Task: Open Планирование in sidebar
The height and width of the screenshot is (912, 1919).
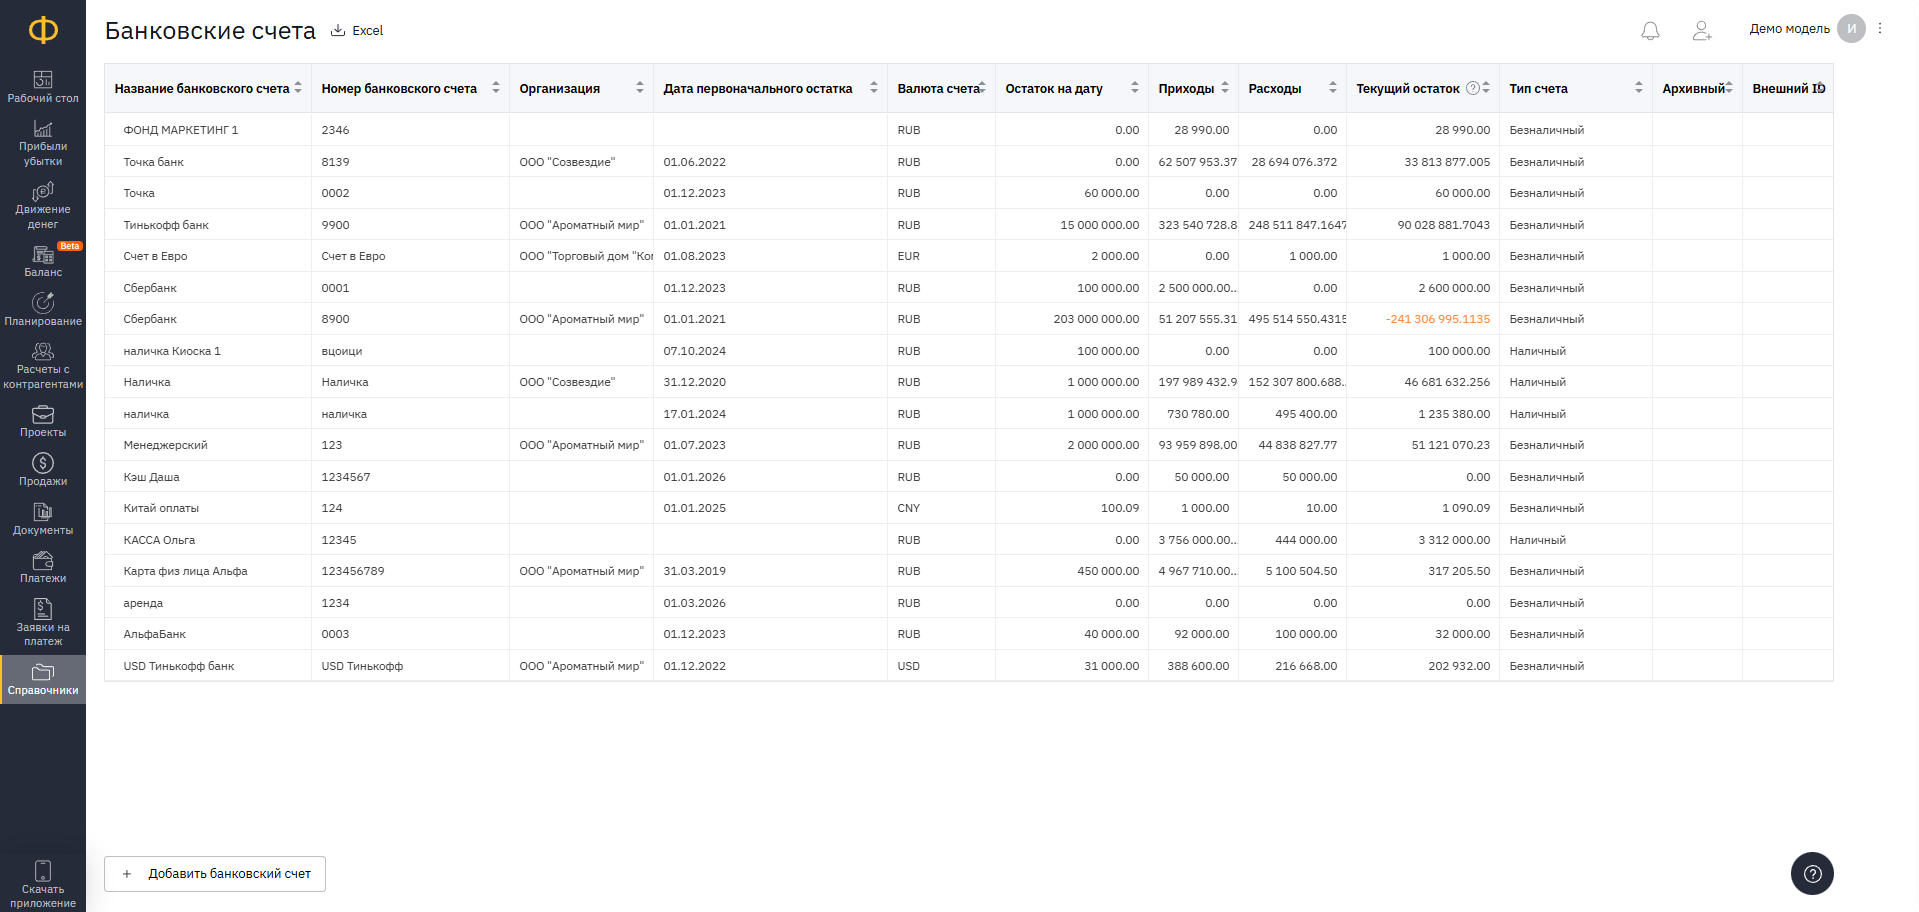Action: [x=43, y=310]
